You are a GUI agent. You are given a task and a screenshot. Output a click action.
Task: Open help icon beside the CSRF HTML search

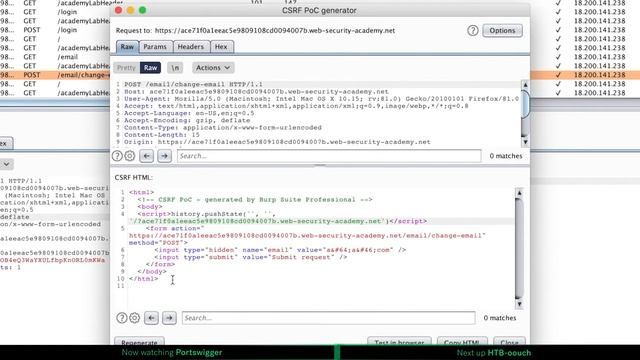tap(122, 318)
